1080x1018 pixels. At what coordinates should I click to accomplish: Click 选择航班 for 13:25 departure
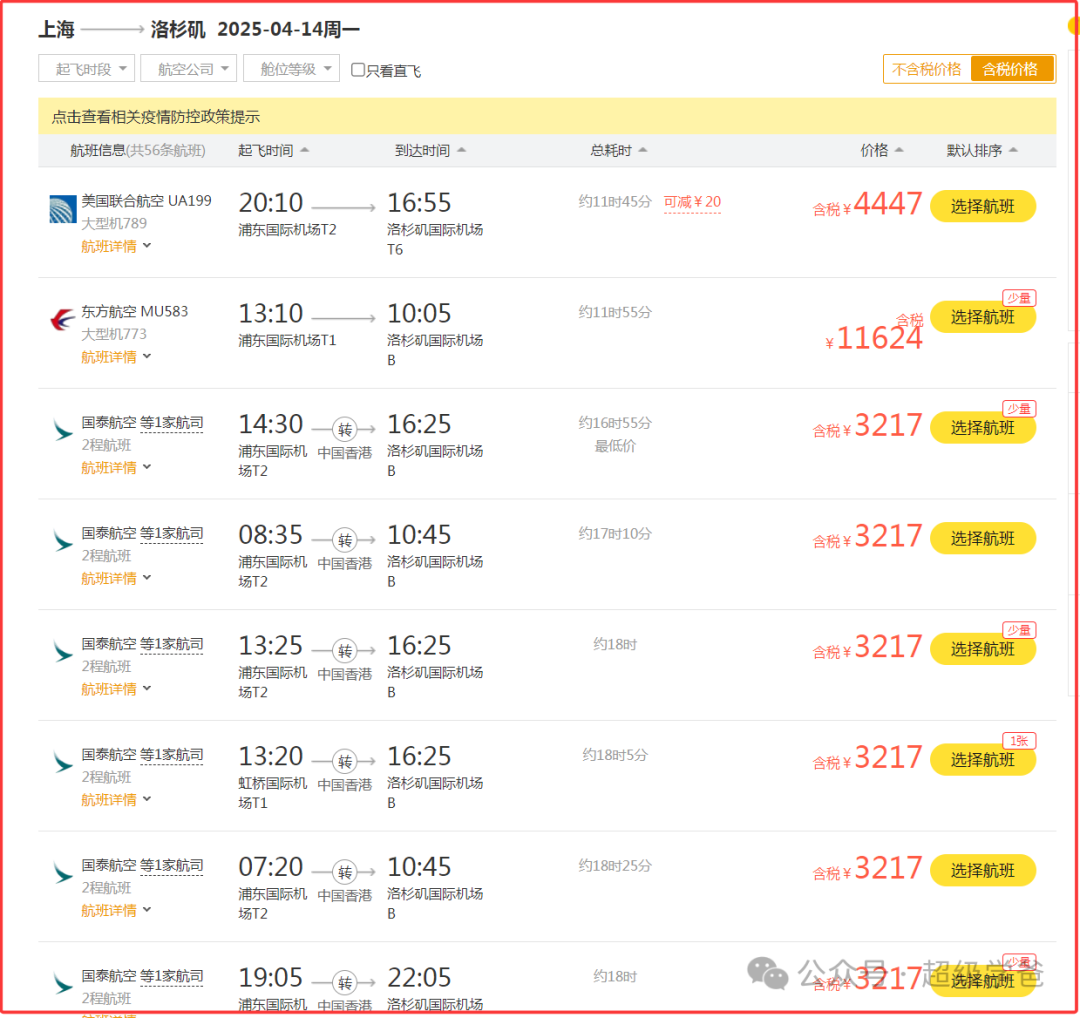[983, 650]
